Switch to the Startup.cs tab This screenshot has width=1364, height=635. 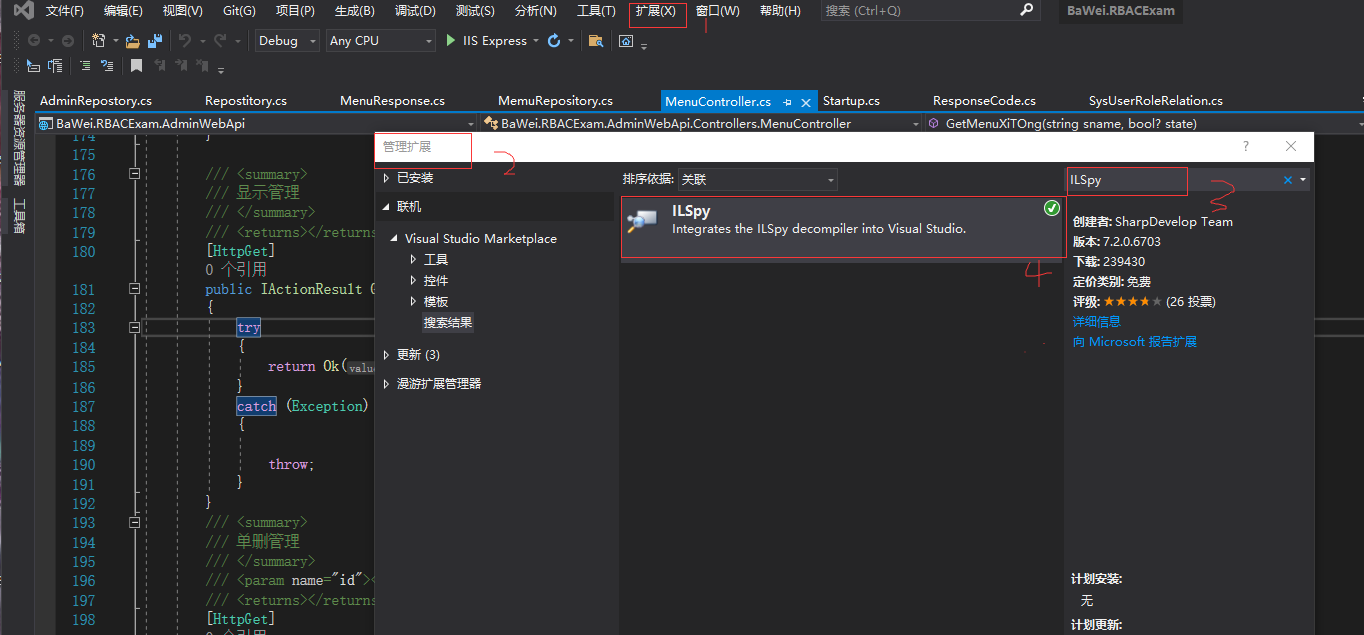851,101
